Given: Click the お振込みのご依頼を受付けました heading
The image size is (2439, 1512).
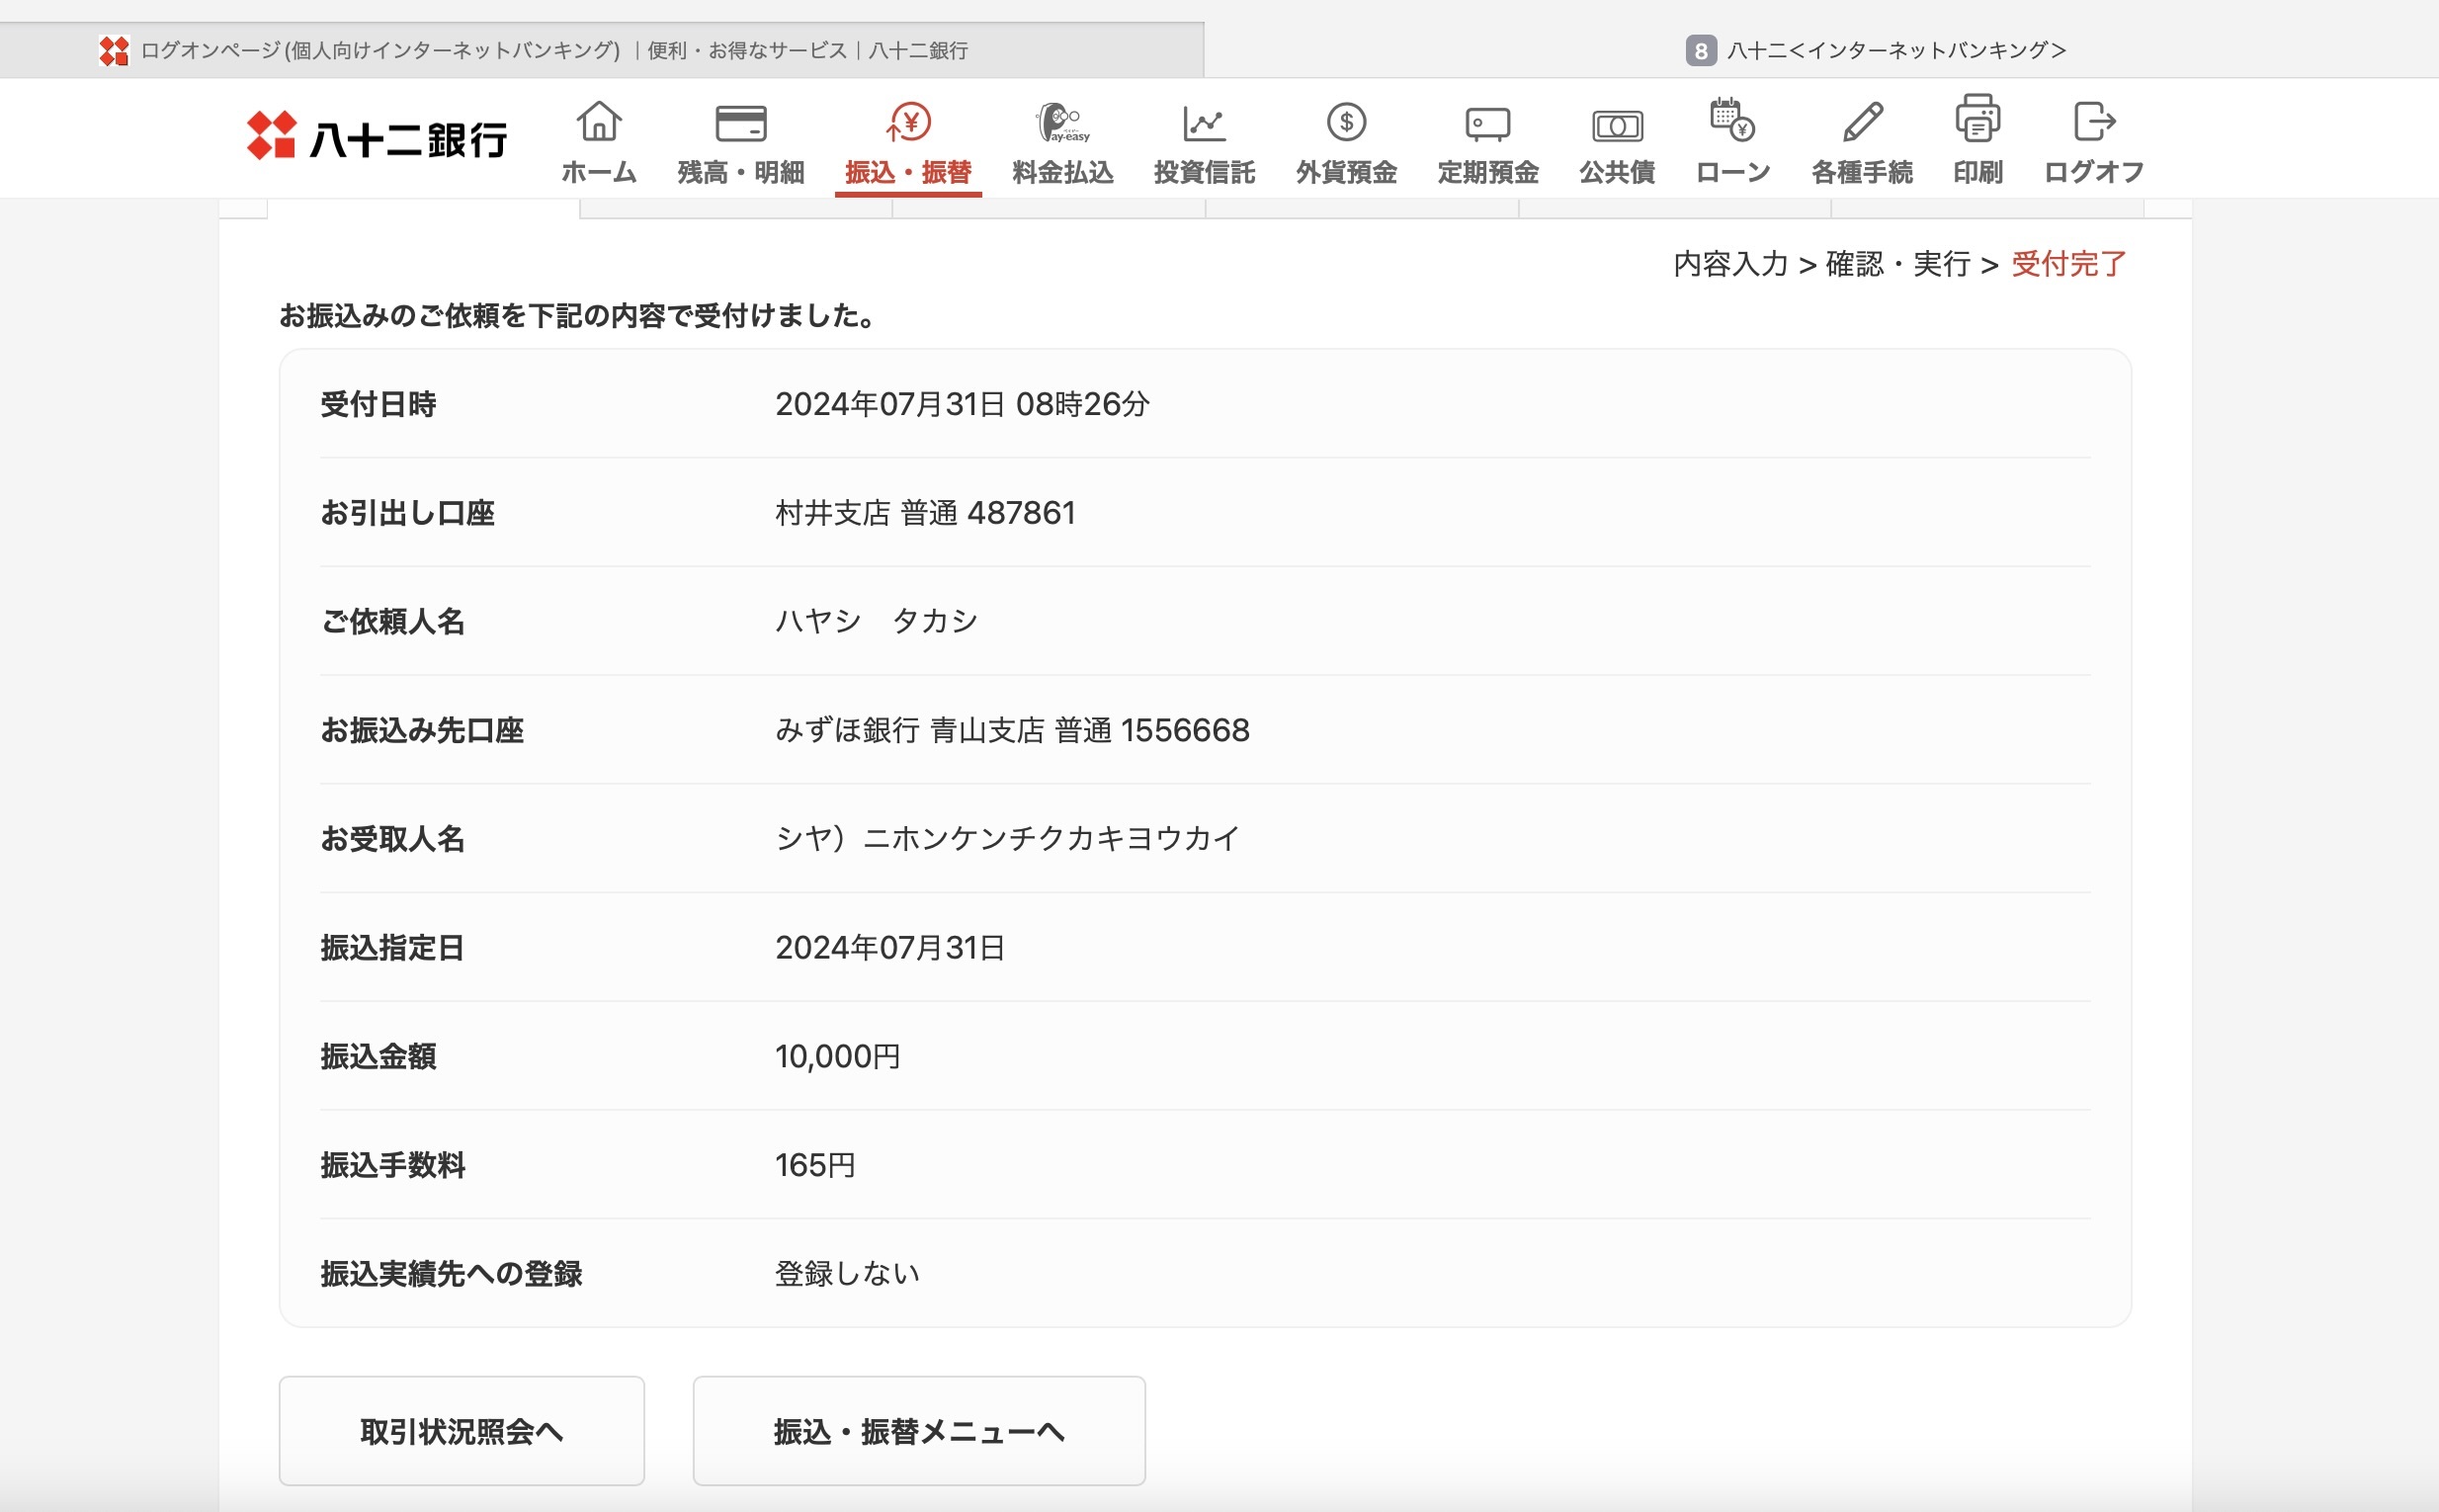Looking at the screenshot, I should (x=578, y=316).
